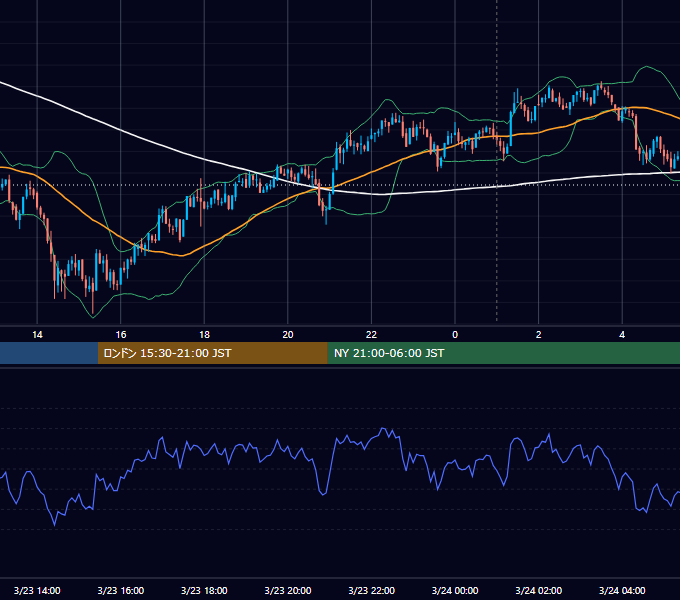Image resolution: width=680 pixels, height=600 pixels.
Task: Click the London 15:30-21:00 JST session bar
Action: coord(212,353)
